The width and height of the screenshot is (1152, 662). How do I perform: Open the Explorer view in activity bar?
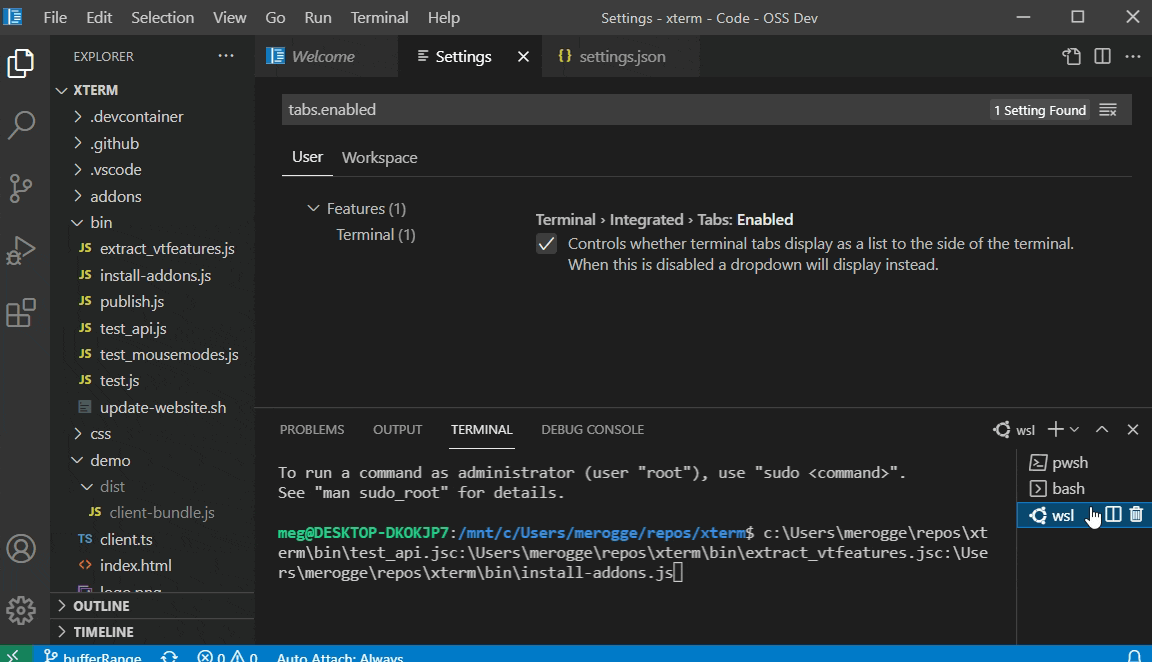click(x=21, y=63)
